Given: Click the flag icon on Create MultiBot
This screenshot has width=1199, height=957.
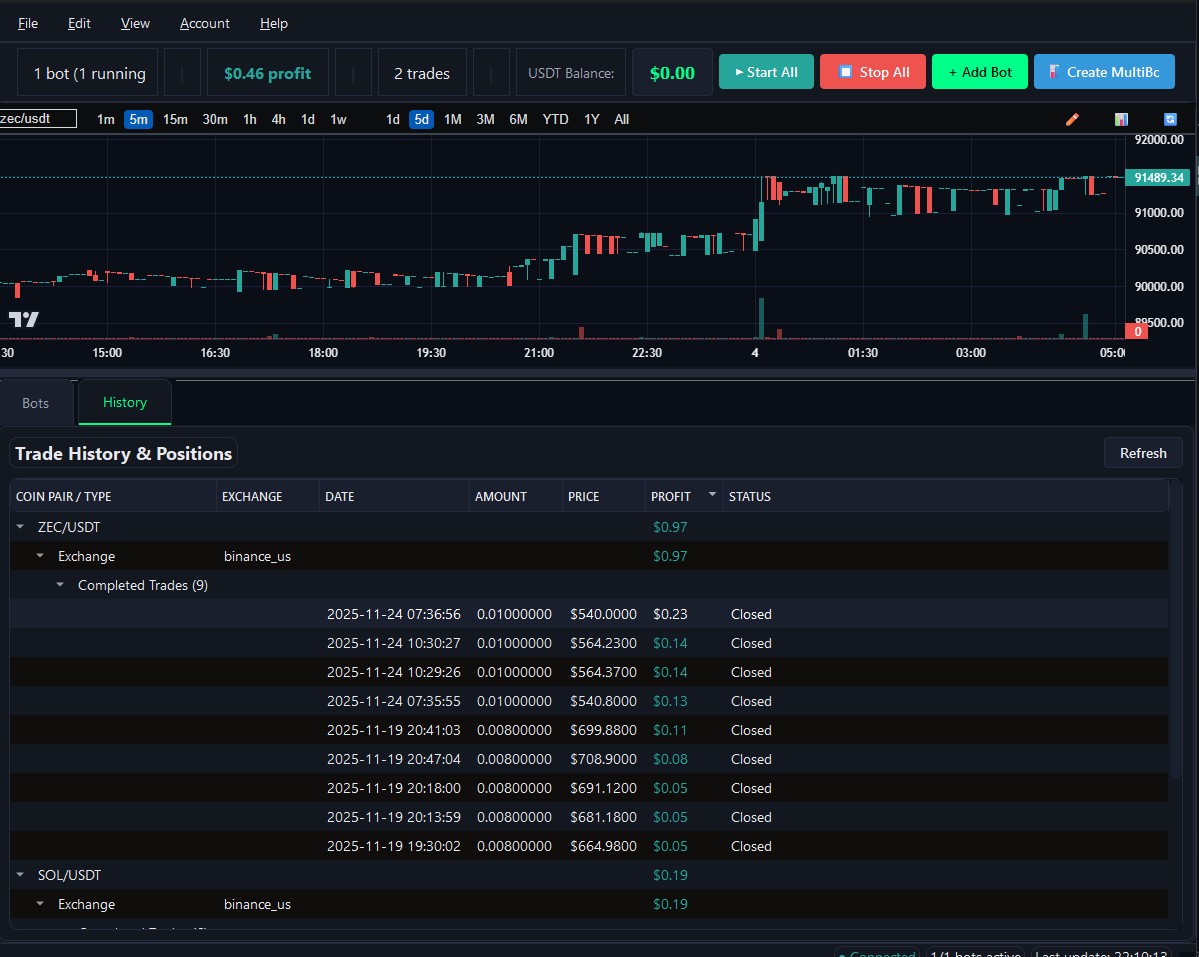Looking at the screenshot, I should pyautogui.click(x=1053, y=72).
